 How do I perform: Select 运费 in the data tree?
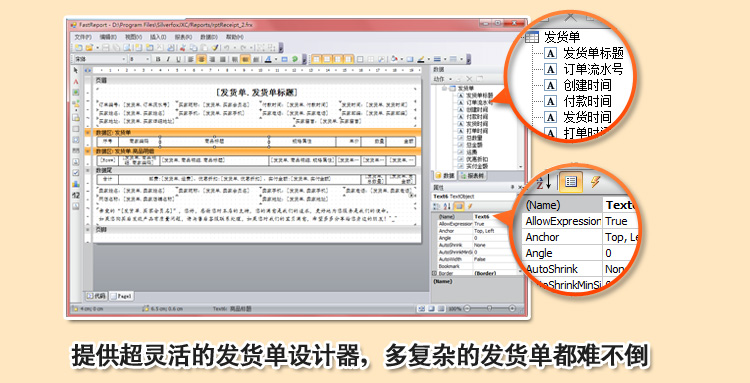coord(471,152)
